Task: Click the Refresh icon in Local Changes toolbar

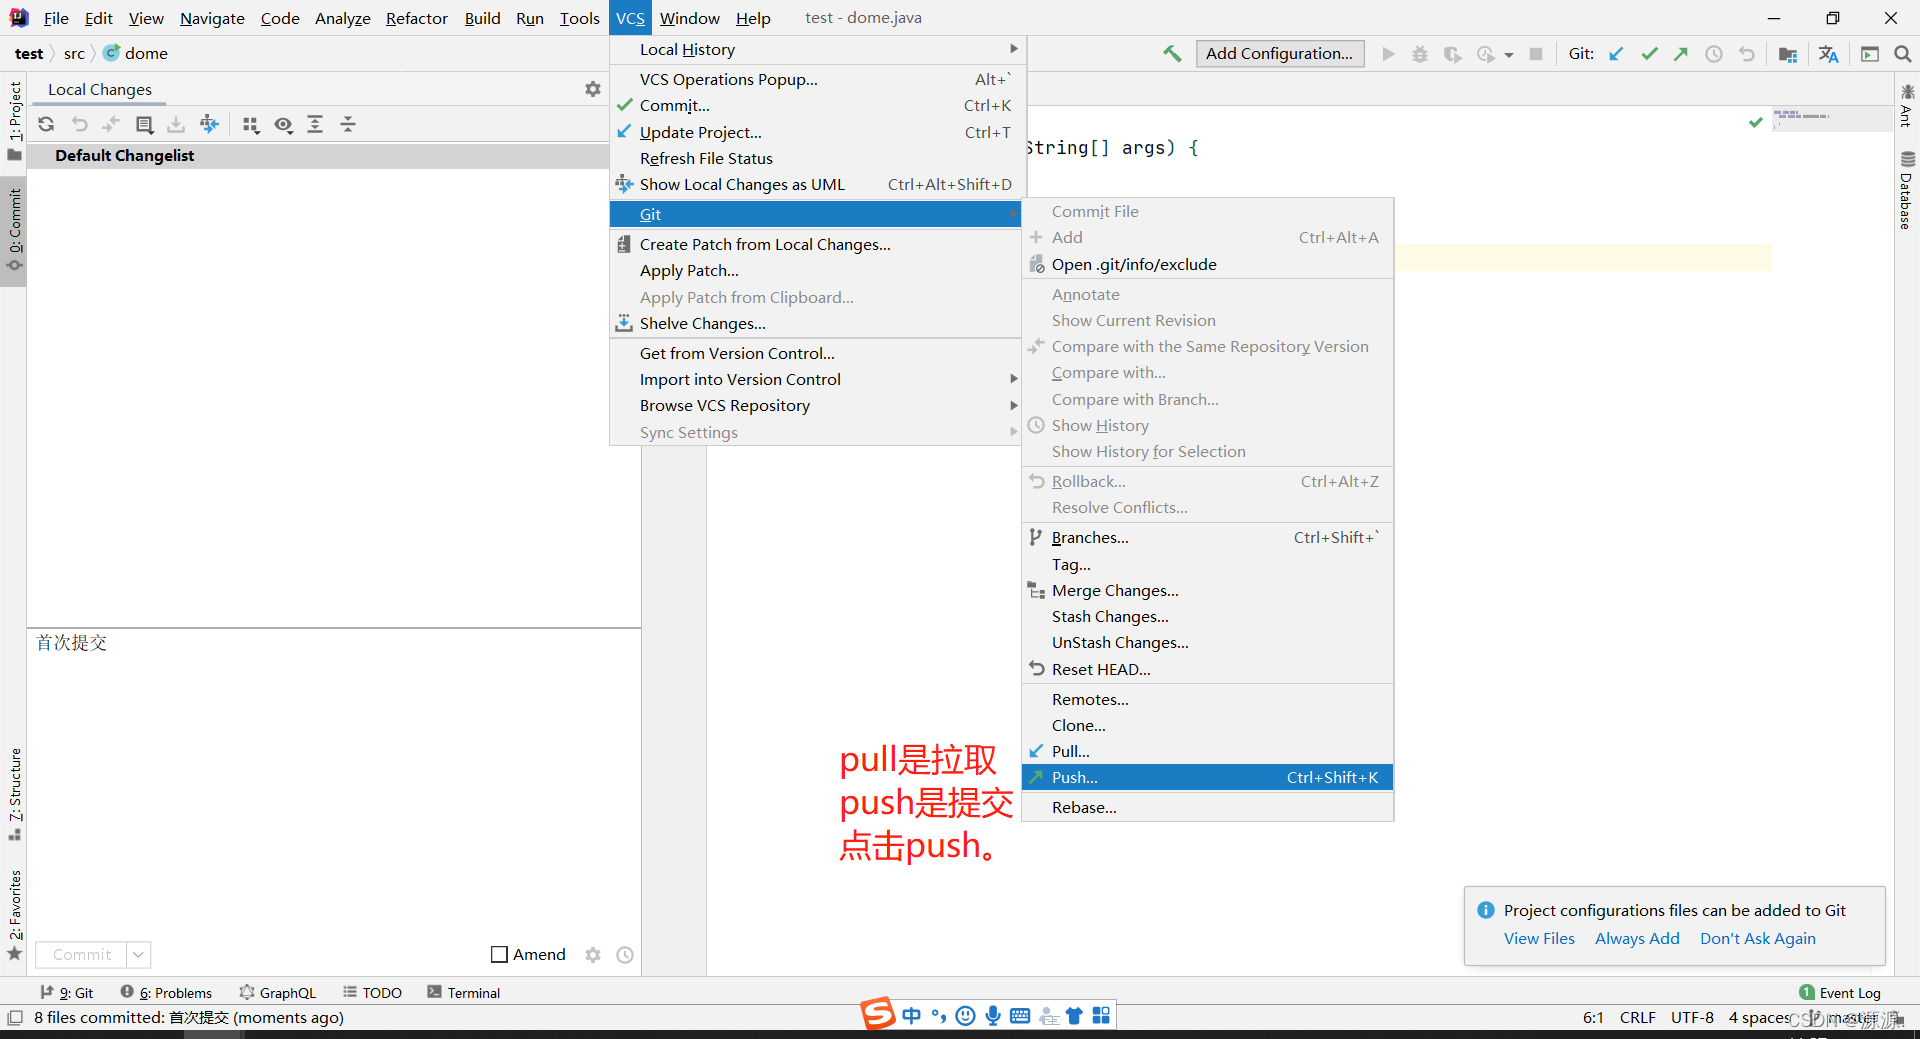Action: [x=46, y=124]
